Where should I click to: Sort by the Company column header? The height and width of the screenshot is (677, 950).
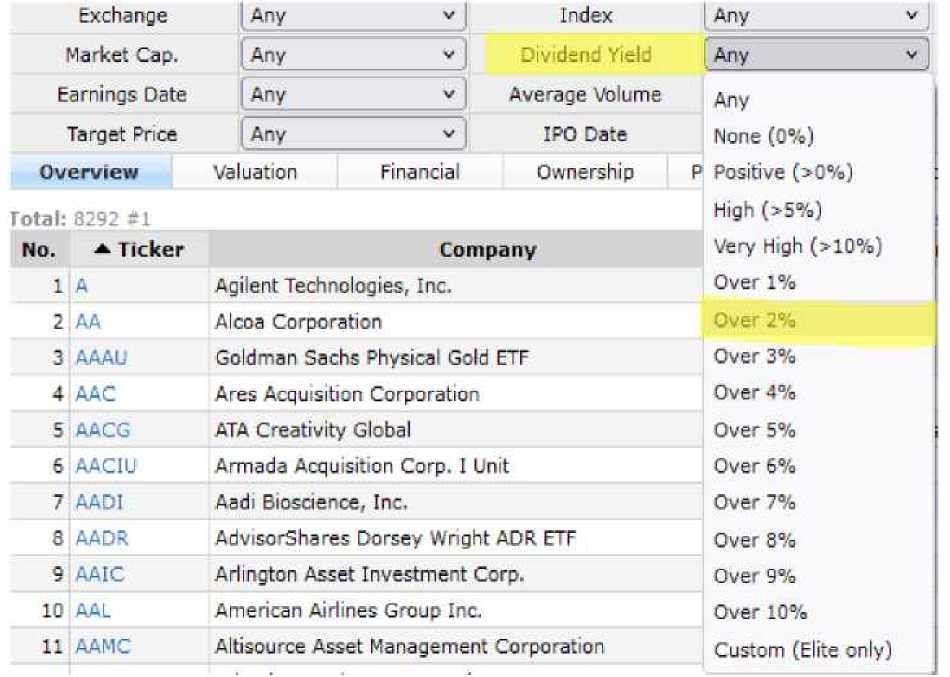[x=488, y=250]
